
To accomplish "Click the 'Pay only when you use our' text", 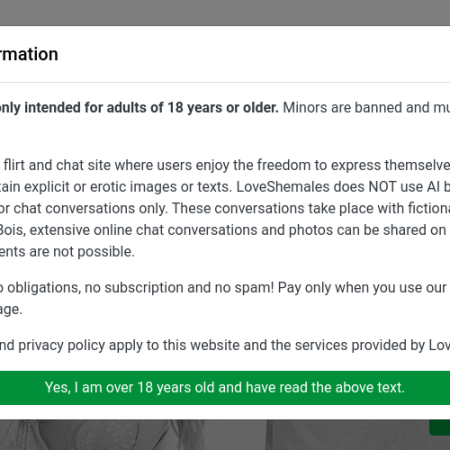I will pos(362,288).
